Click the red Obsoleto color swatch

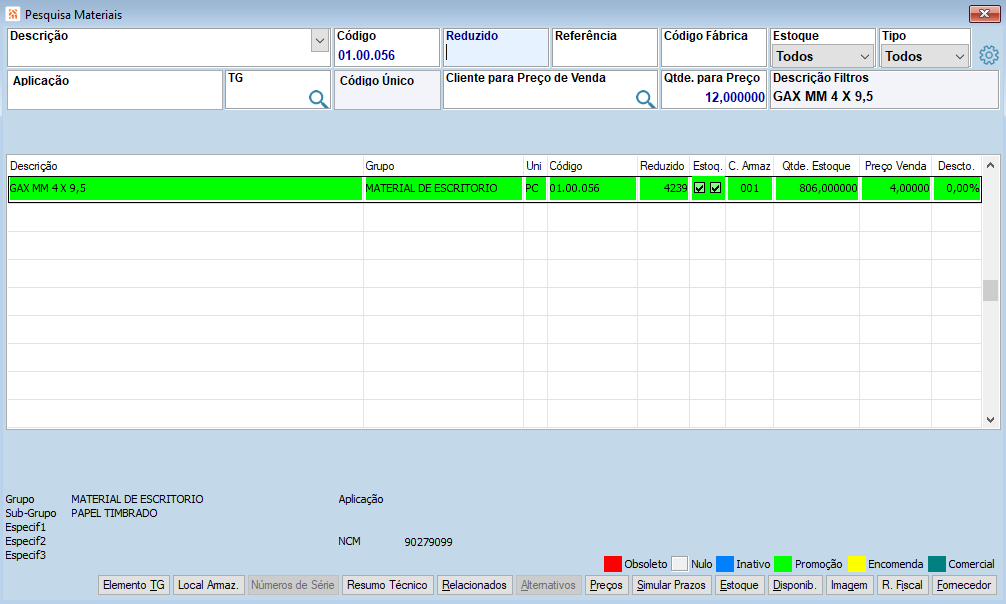tap(613, 564)
